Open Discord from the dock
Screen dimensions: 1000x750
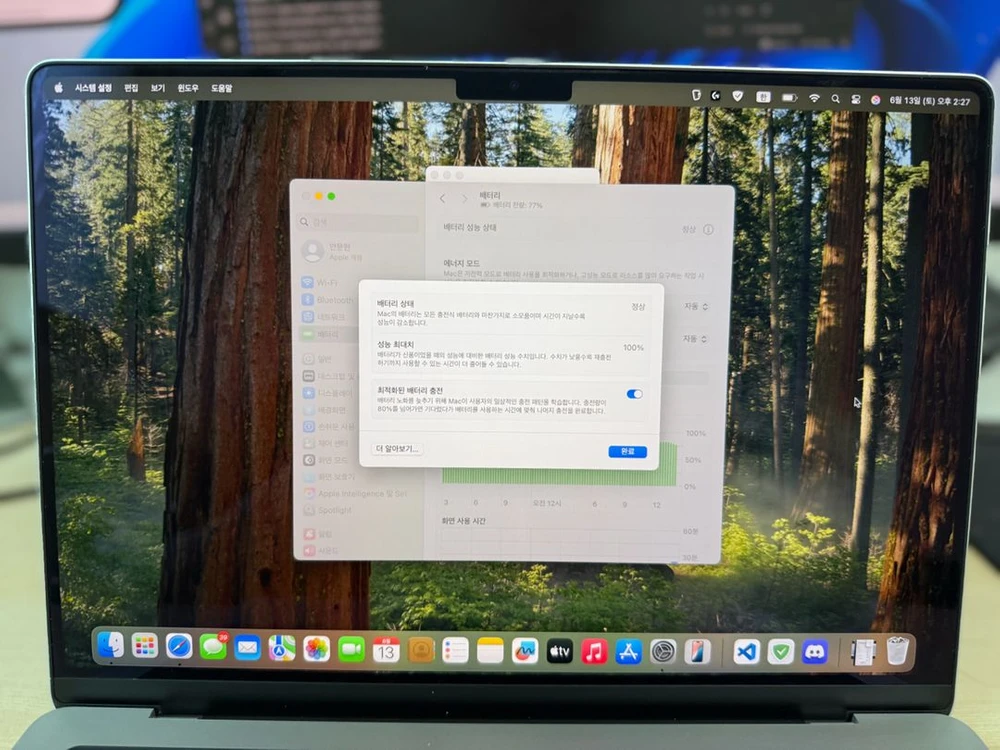click(x=814, y=652)
